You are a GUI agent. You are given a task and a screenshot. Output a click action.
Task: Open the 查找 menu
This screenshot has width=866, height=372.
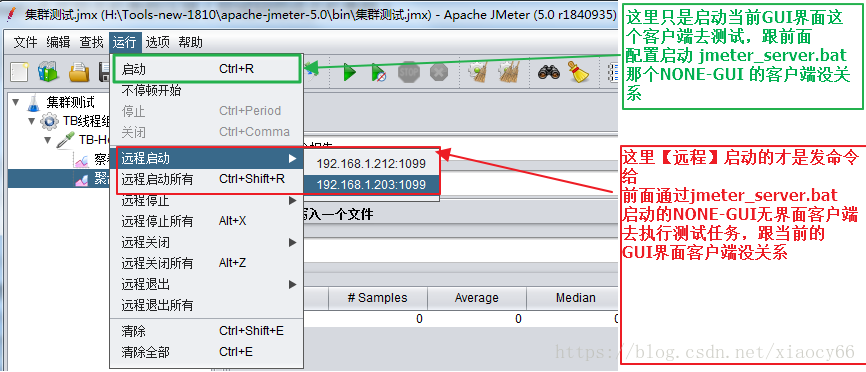pyautogui.click(x=91, y=42)
